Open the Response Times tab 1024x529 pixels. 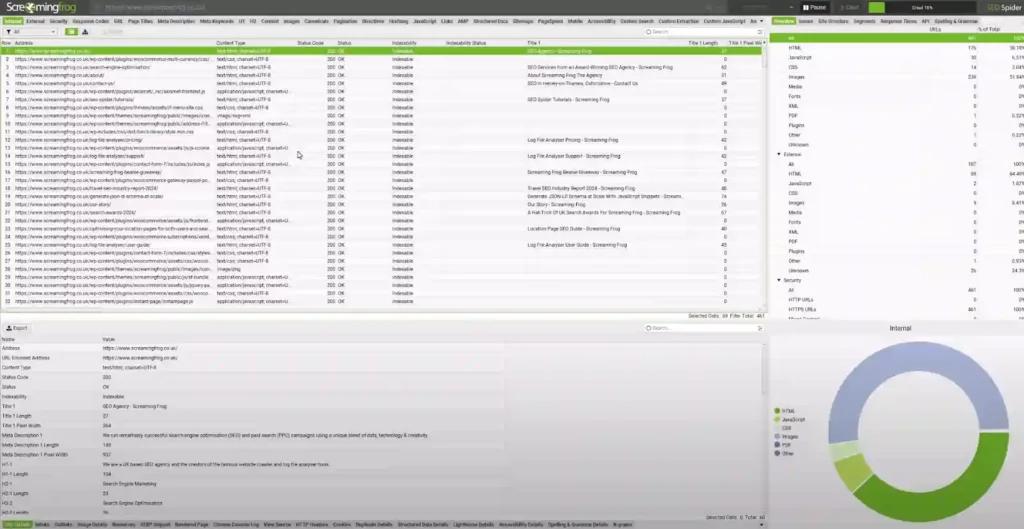[898, 21]
